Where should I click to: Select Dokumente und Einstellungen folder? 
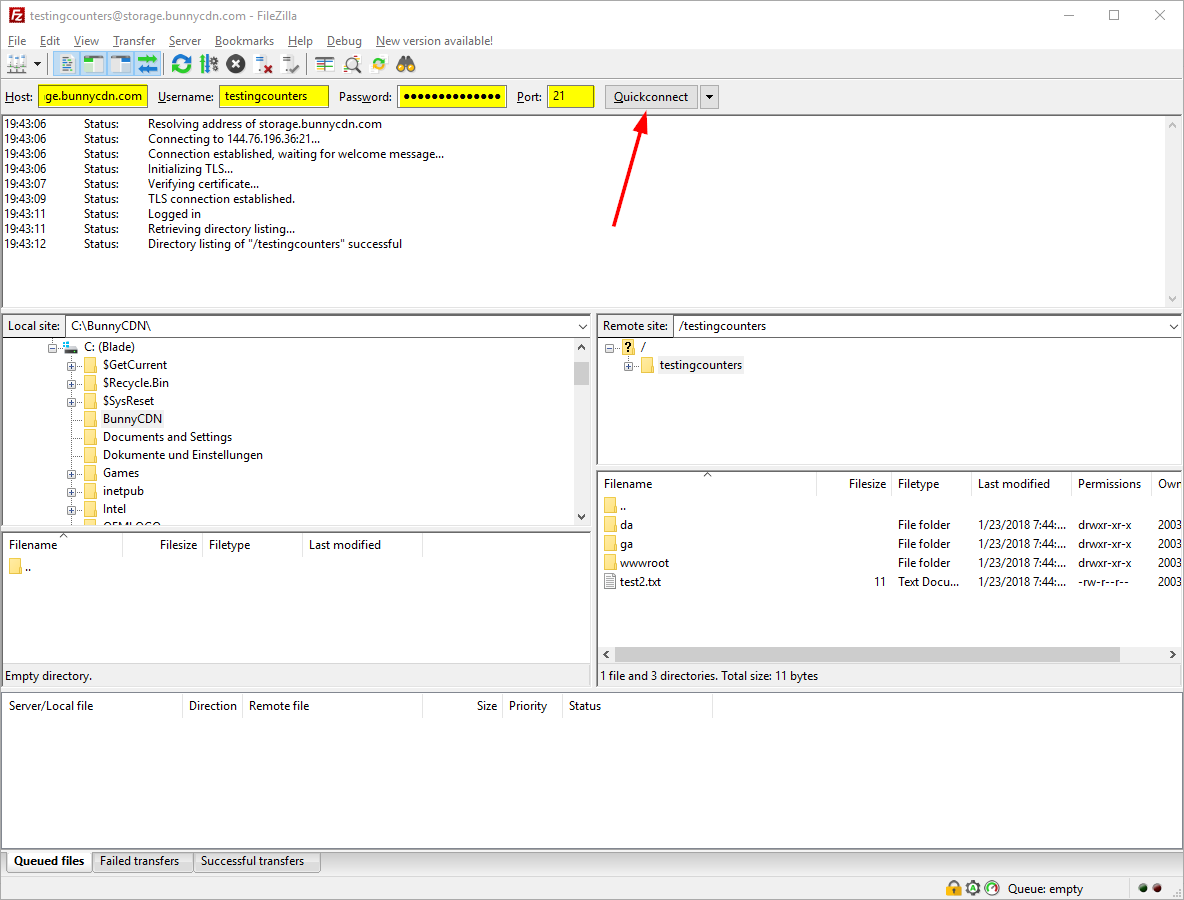[x=183, y=455]
